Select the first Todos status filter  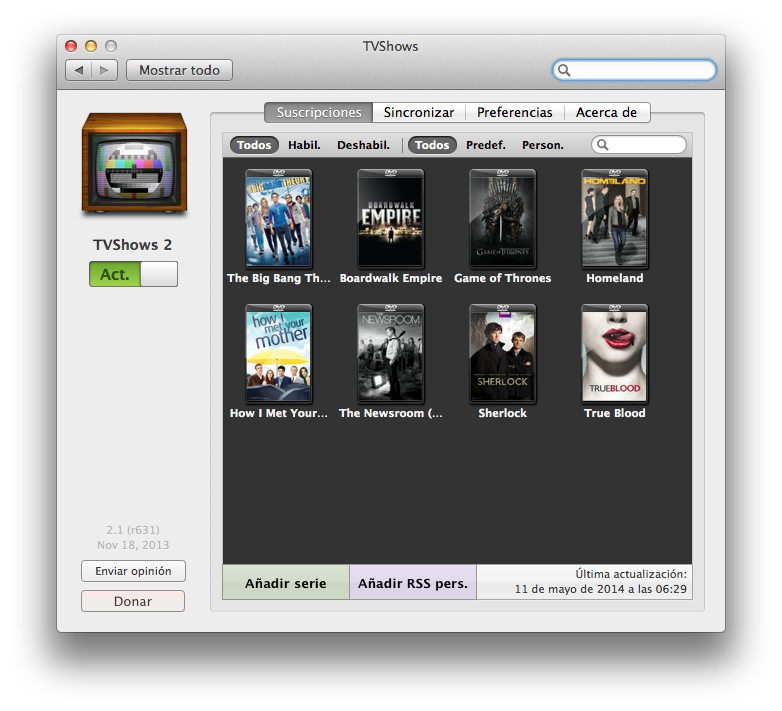(254, 145)
